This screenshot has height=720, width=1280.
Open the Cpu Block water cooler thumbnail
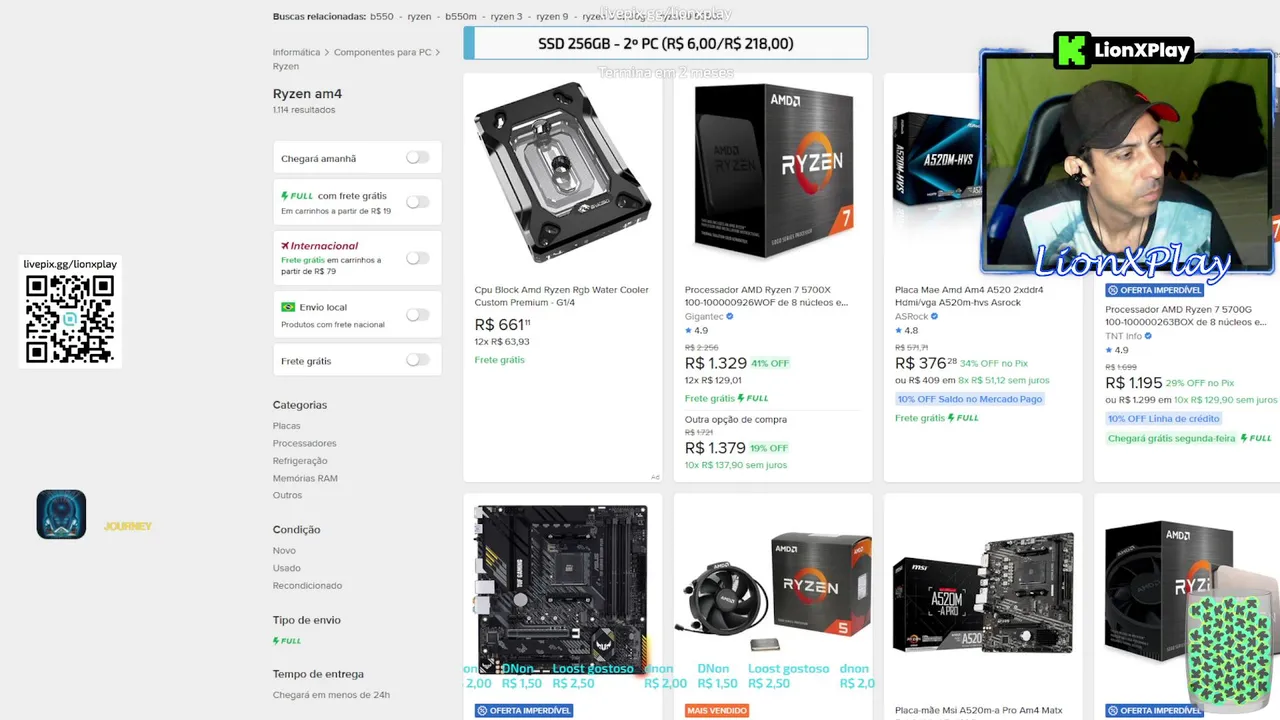[x=562, y=172]
